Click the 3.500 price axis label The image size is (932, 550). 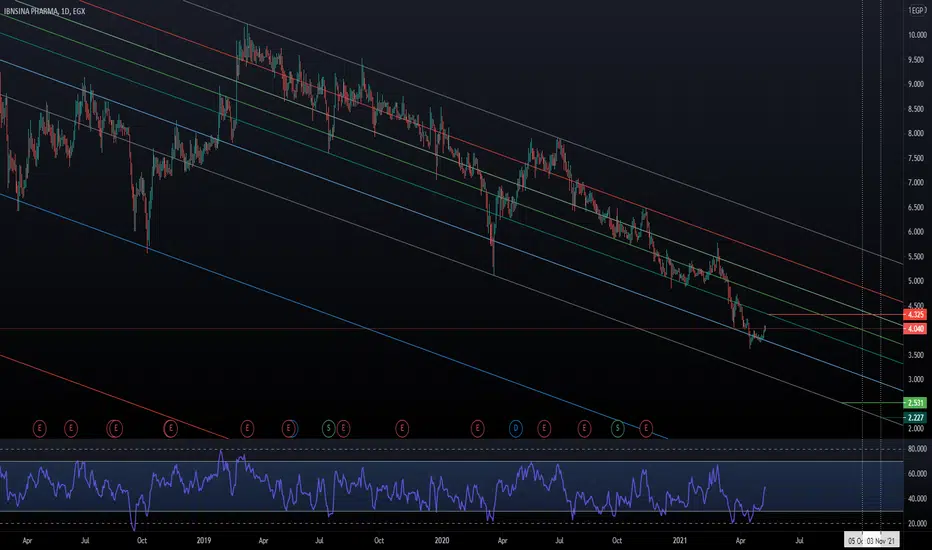917,355
